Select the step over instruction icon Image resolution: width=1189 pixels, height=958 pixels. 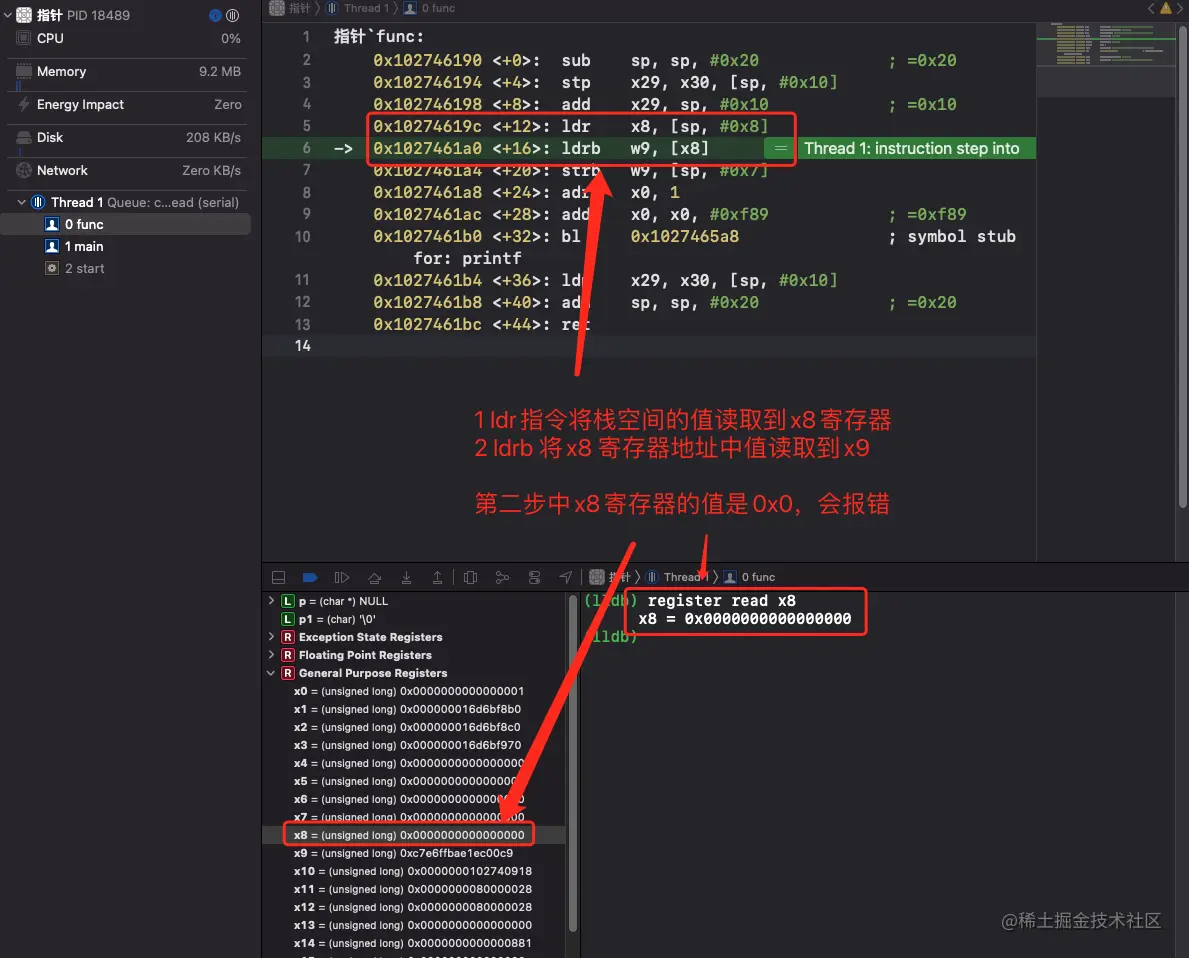374,577
